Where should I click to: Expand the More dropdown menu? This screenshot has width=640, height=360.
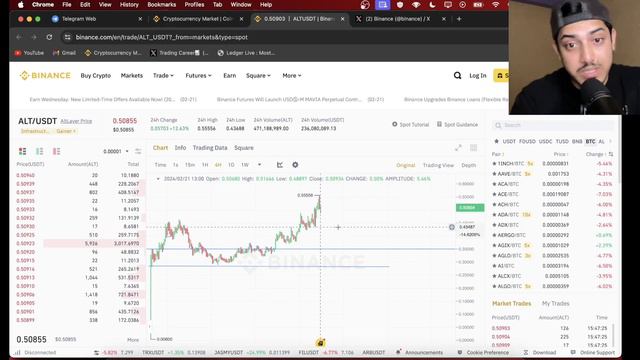point(292,76)
